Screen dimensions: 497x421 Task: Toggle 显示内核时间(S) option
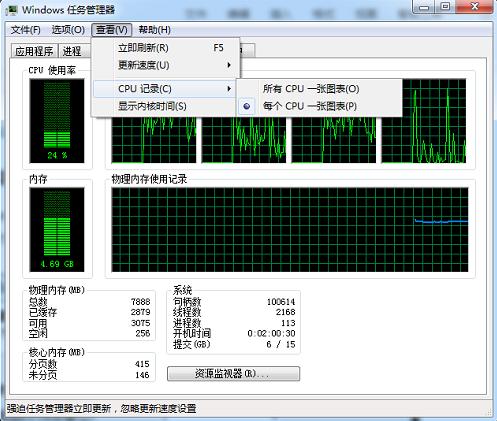tap(165, 106)
